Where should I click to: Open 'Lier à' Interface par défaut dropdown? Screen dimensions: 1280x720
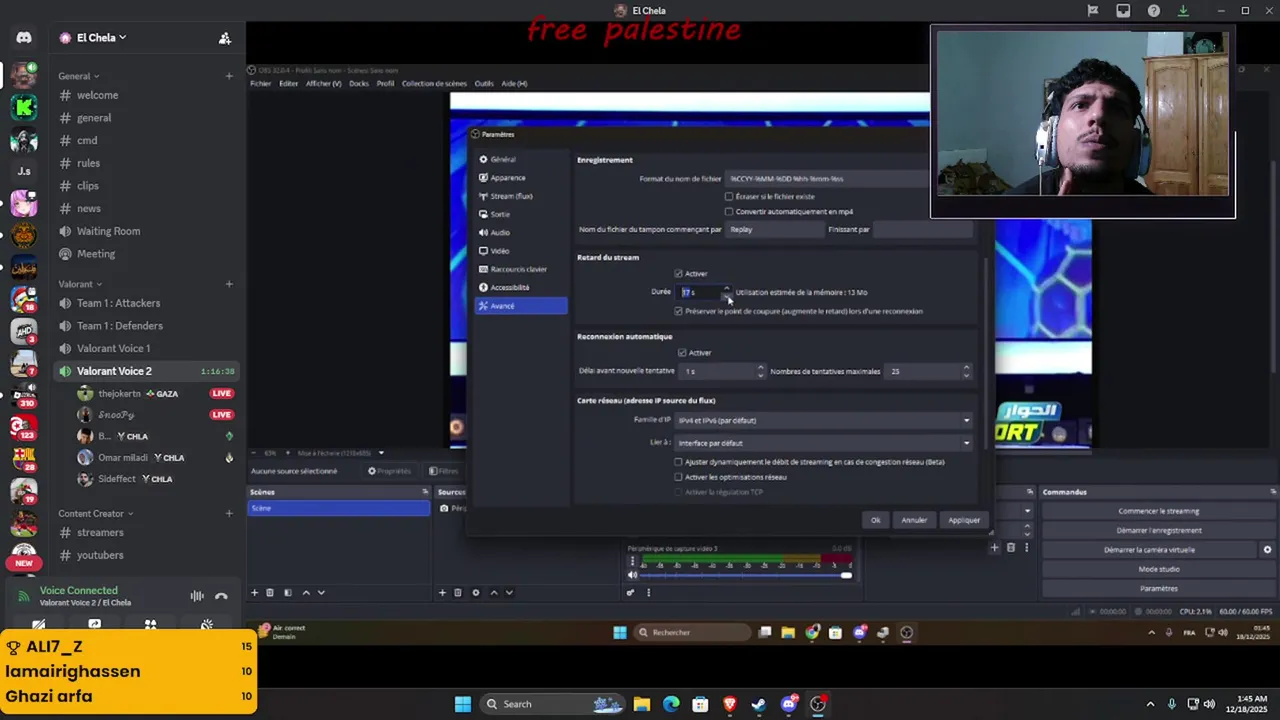823,443
